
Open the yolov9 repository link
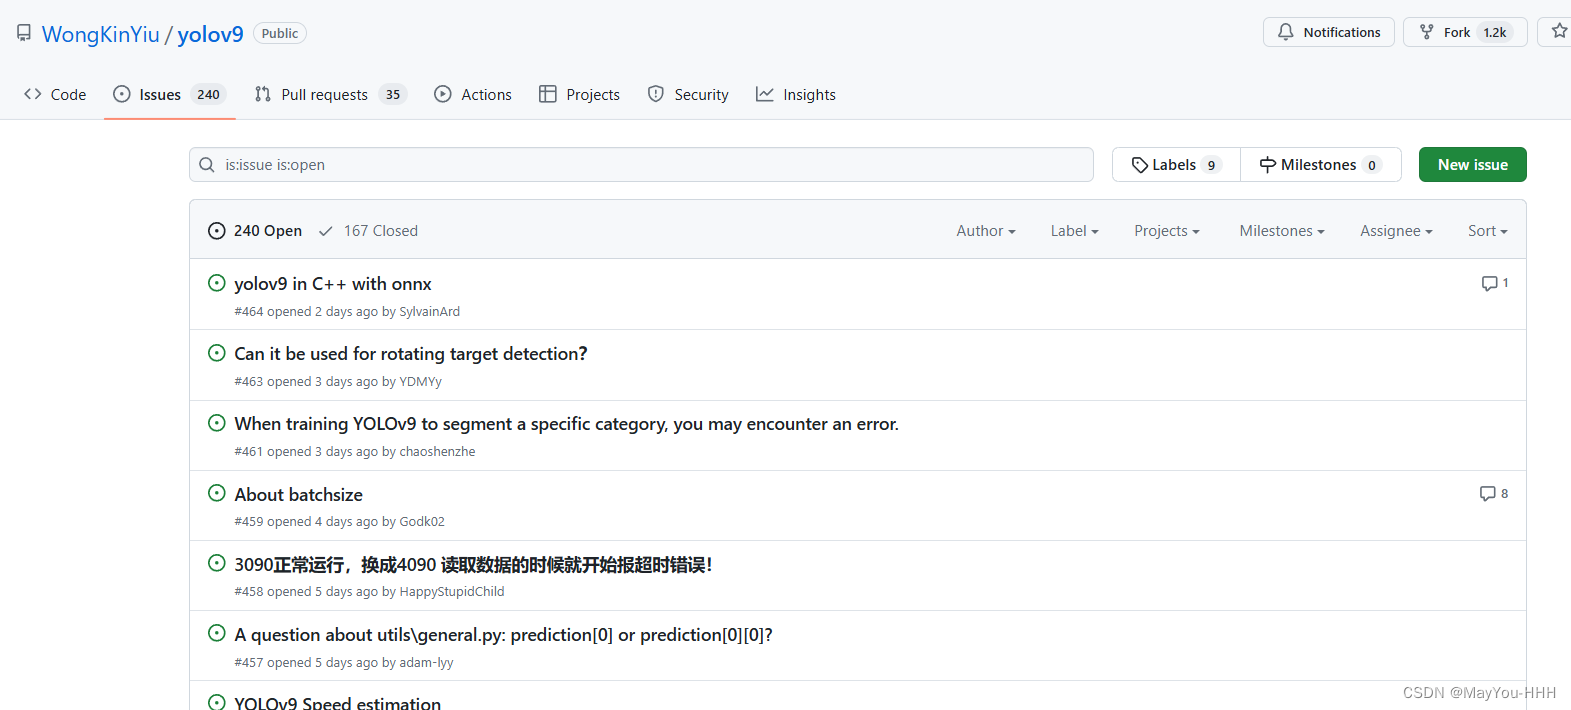point(211,34)
